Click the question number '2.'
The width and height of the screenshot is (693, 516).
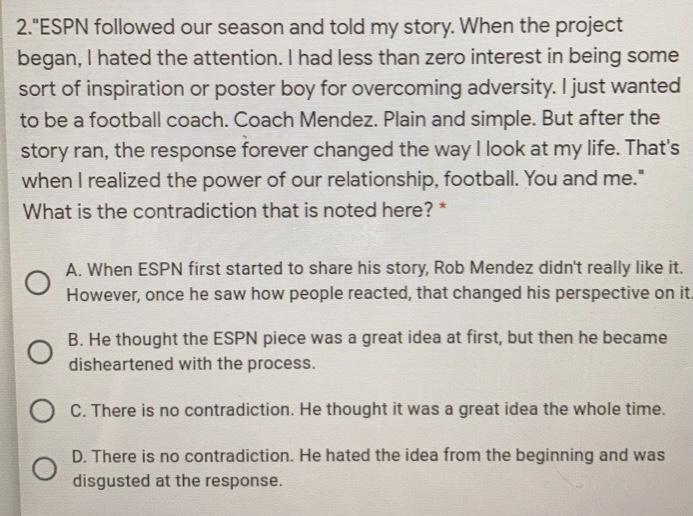point(24,27)
